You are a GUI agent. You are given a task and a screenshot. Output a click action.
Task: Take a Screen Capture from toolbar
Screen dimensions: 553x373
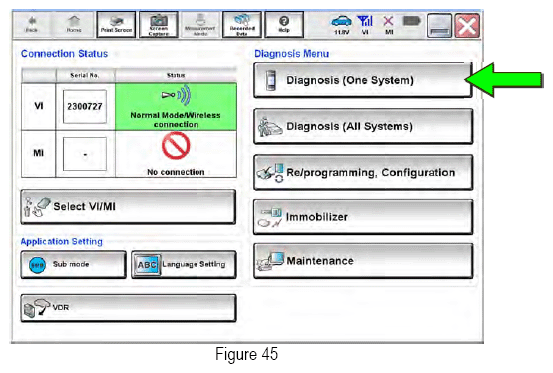159,24
